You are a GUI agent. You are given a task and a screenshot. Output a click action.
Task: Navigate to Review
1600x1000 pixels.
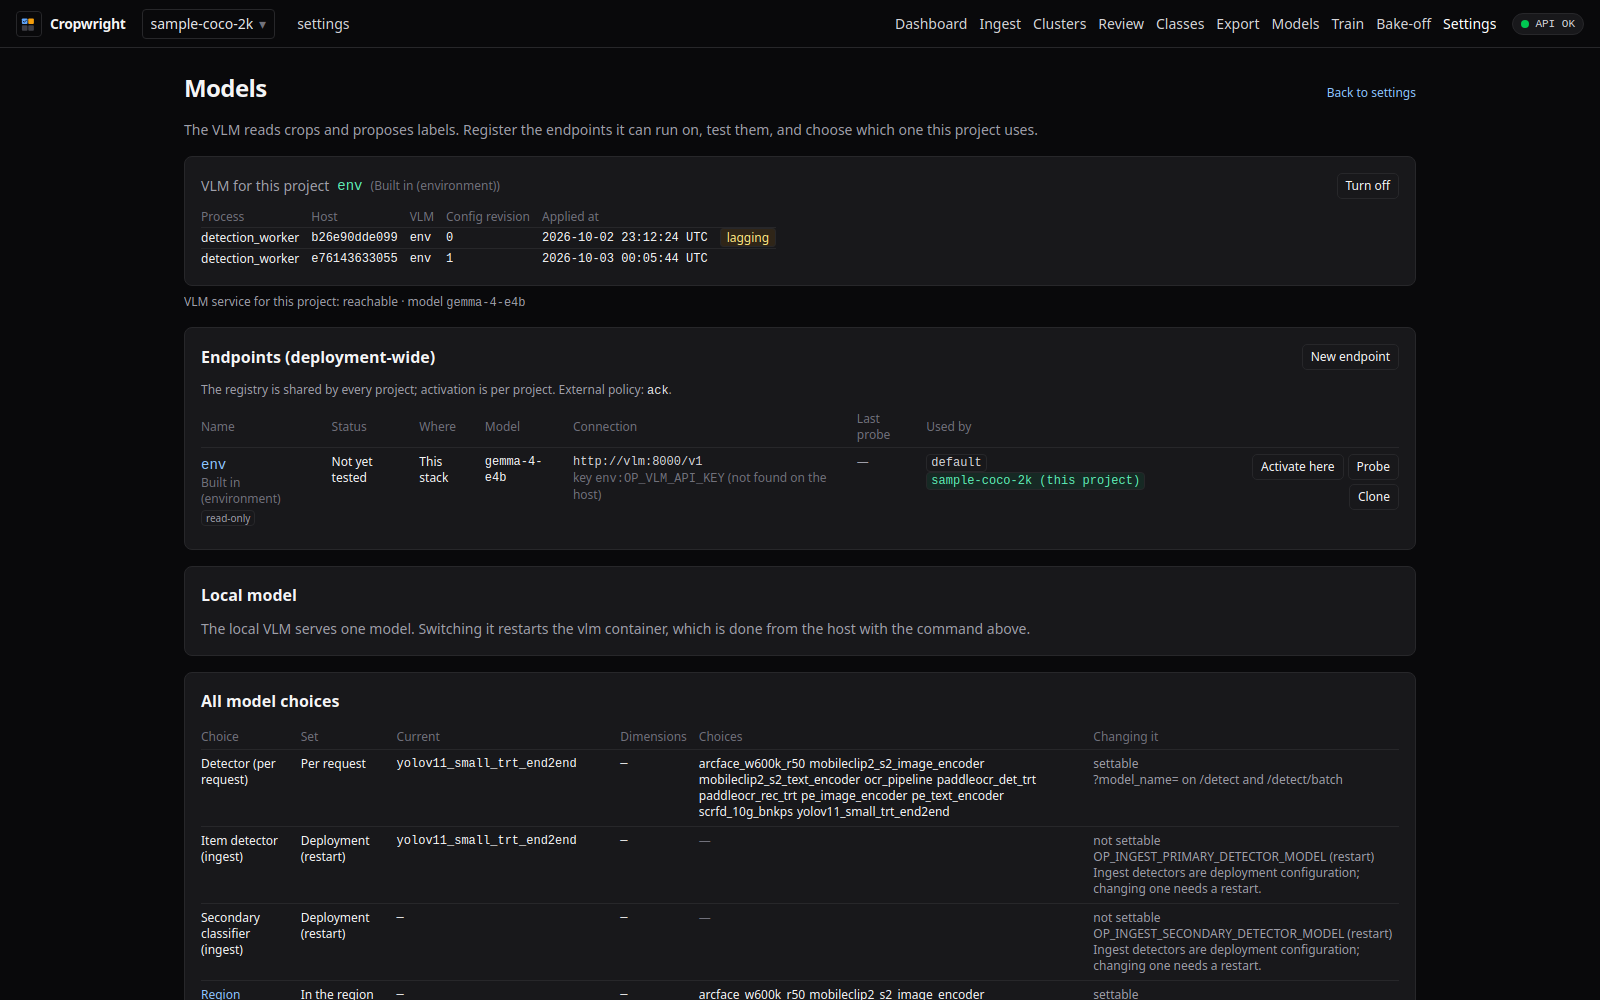tap(1121, 24)
